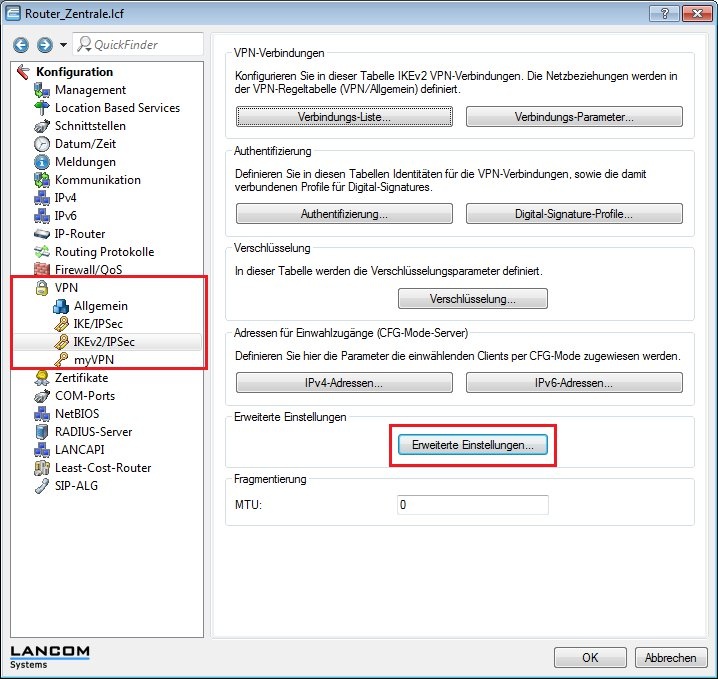Select the RADIUS-Server icon

coord(41,432)
